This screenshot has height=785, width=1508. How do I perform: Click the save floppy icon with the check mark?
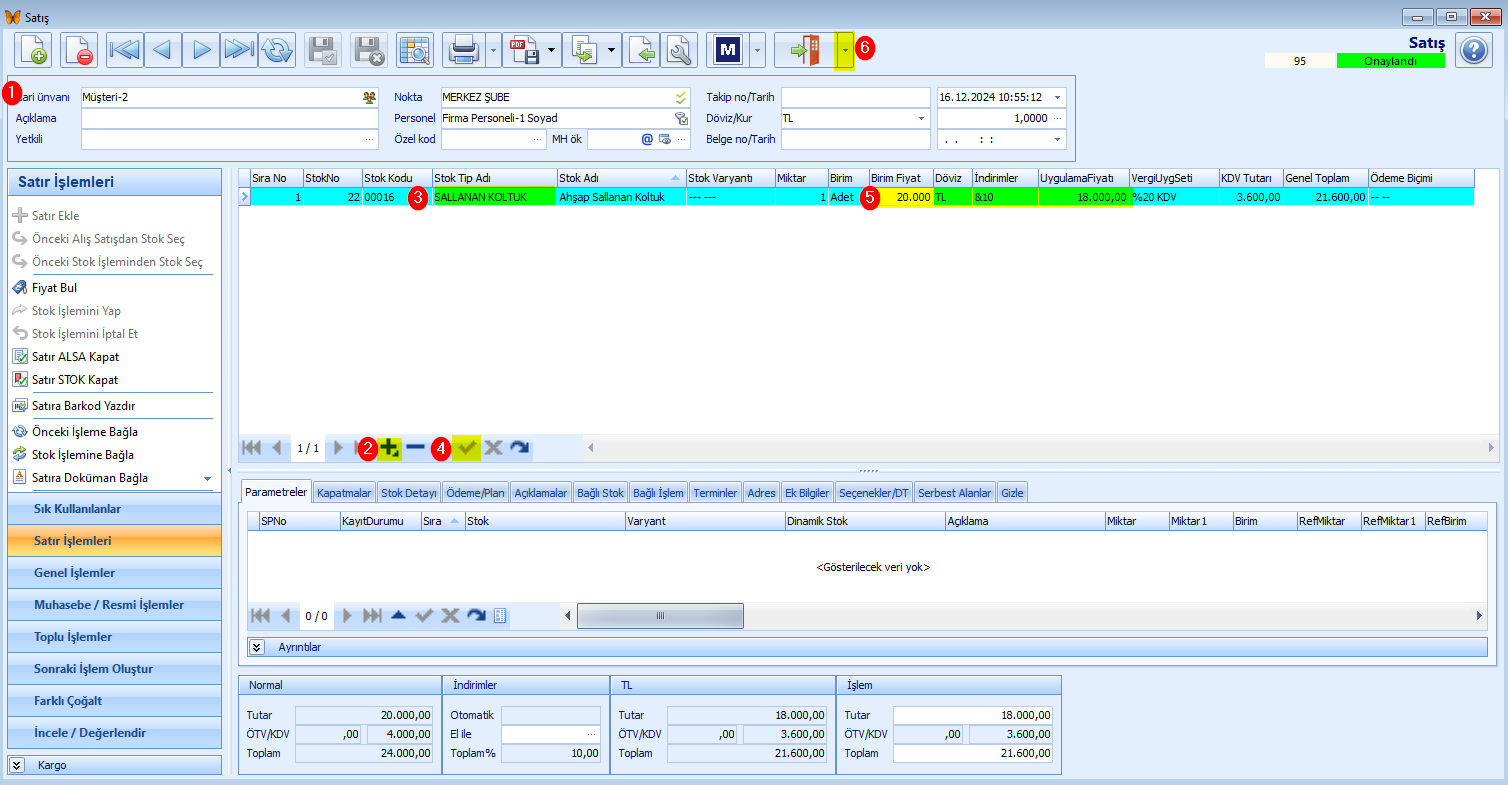tap(323, 50)
